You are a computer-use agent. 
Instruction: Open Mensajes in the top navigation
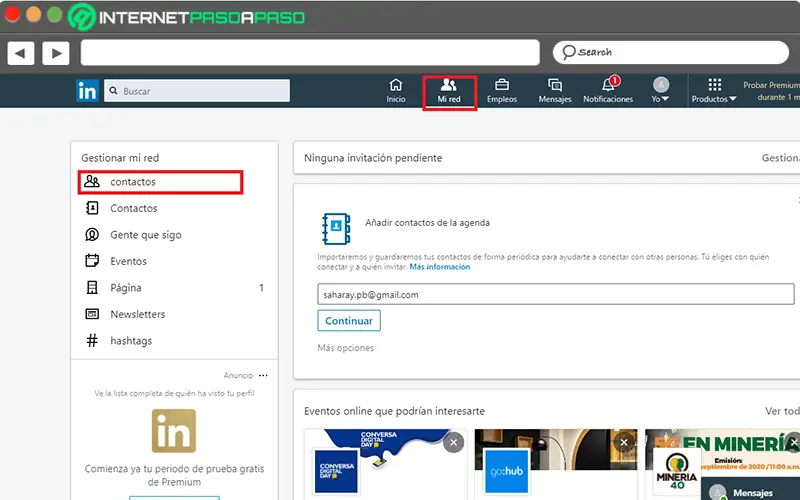[555, 91]
